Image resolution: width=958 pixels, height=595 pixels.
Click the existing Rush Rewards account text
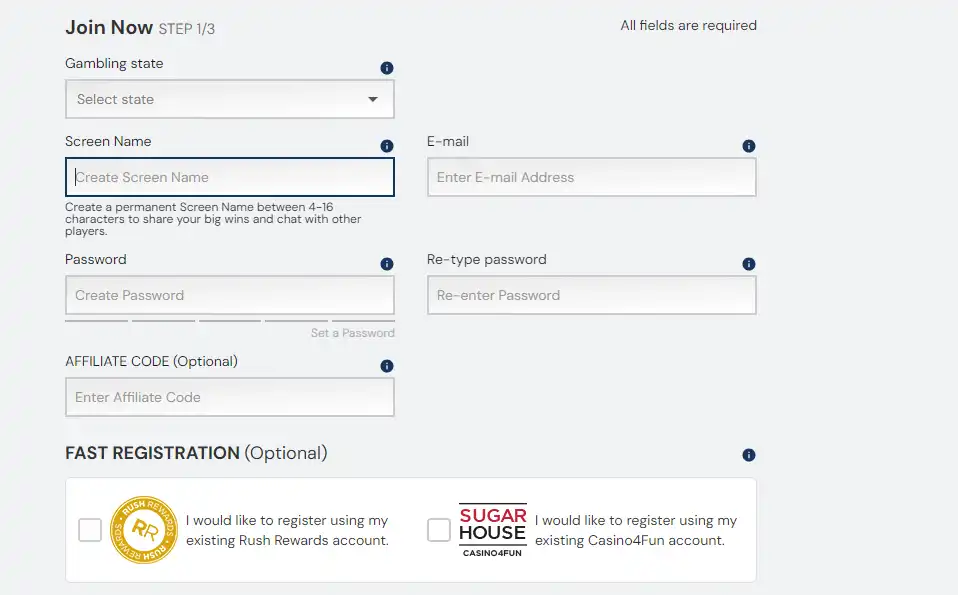pos(287,531)
